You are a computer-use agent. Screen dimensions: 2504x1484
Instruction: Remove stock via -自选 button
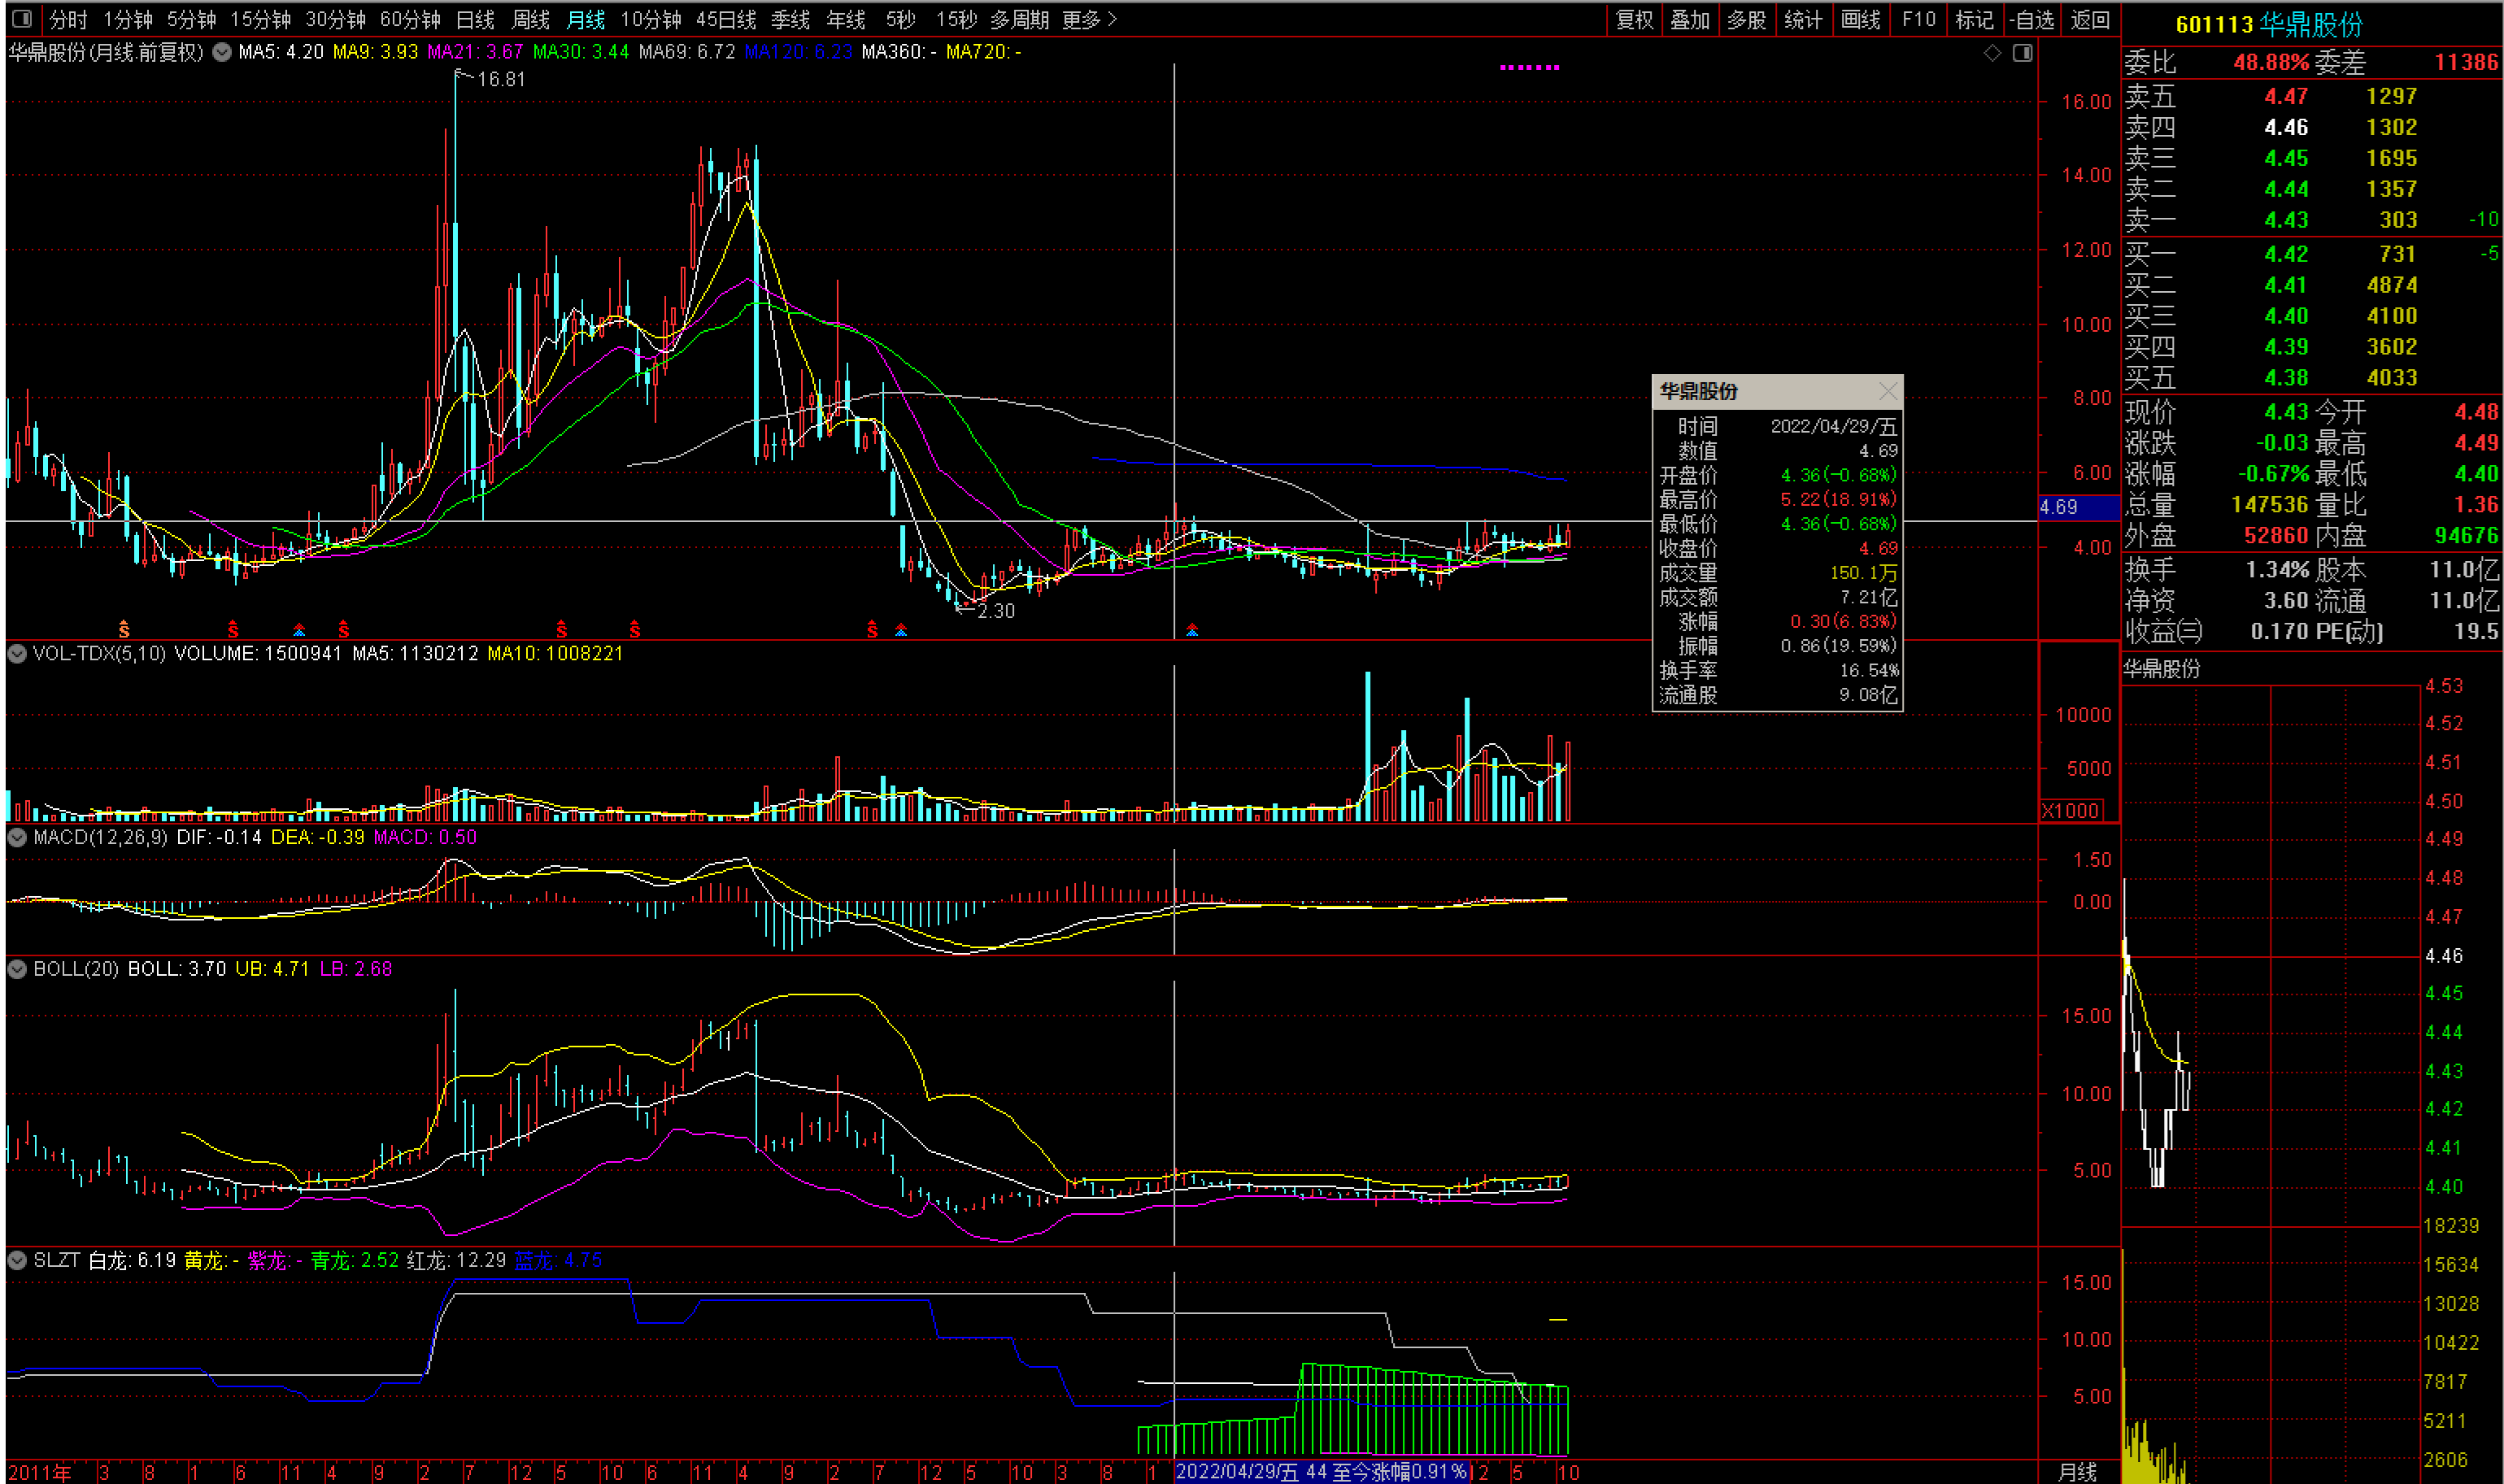(2033, 19)
